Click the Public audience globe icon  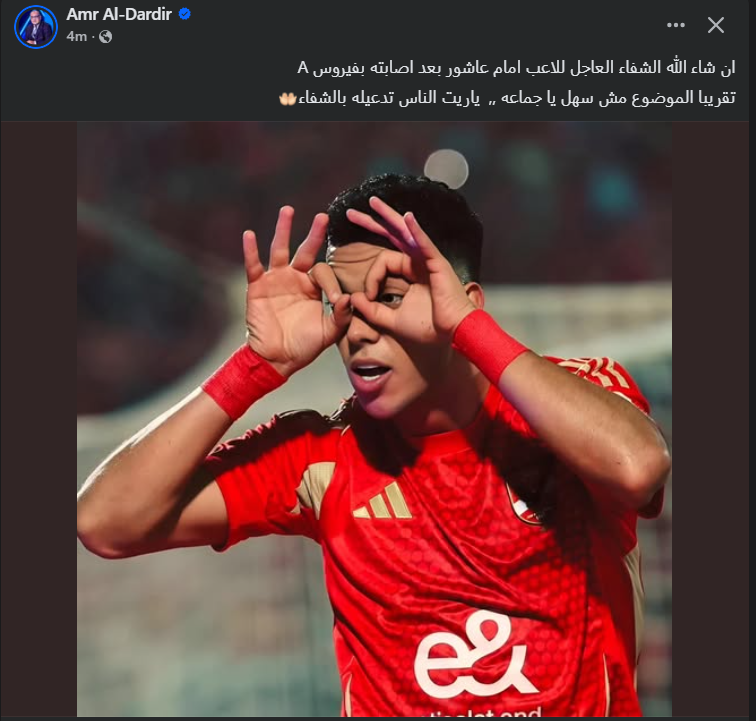coord(106,37)
